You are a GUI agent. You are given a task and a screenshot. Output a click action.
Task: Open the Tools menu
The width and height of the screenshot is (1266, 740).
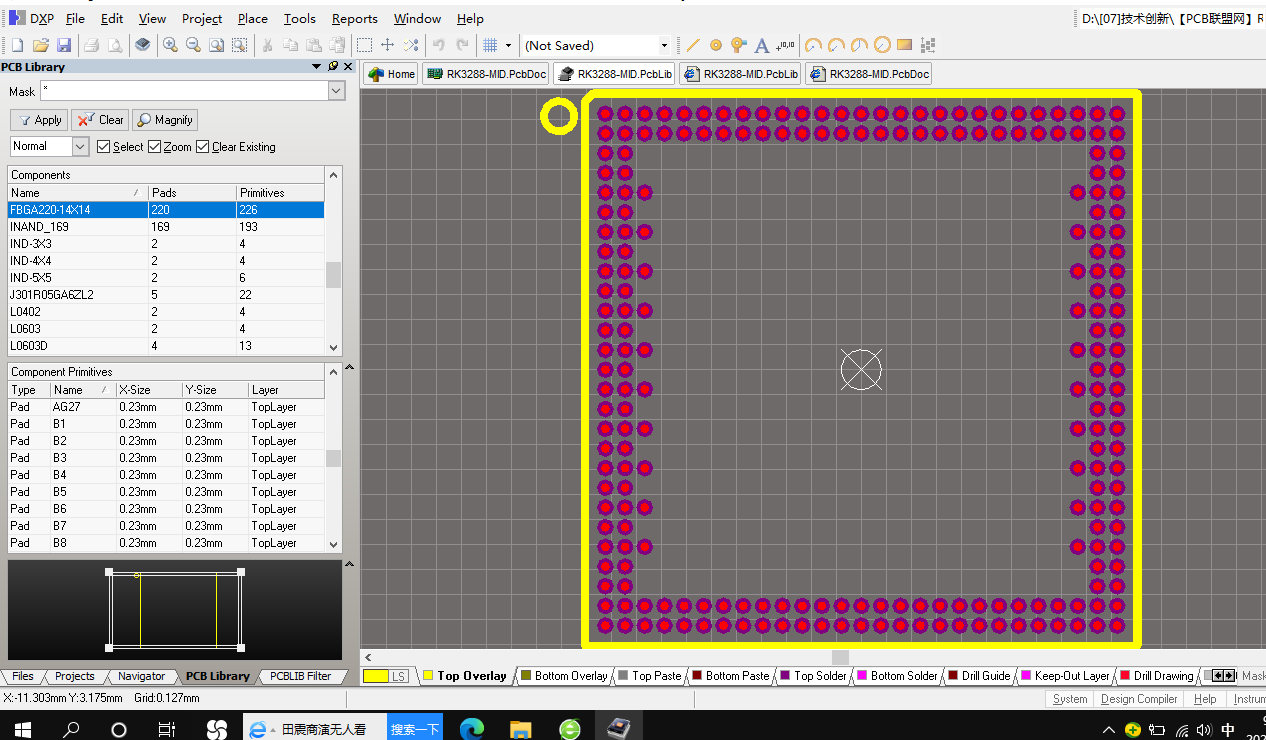click(299, 18)
